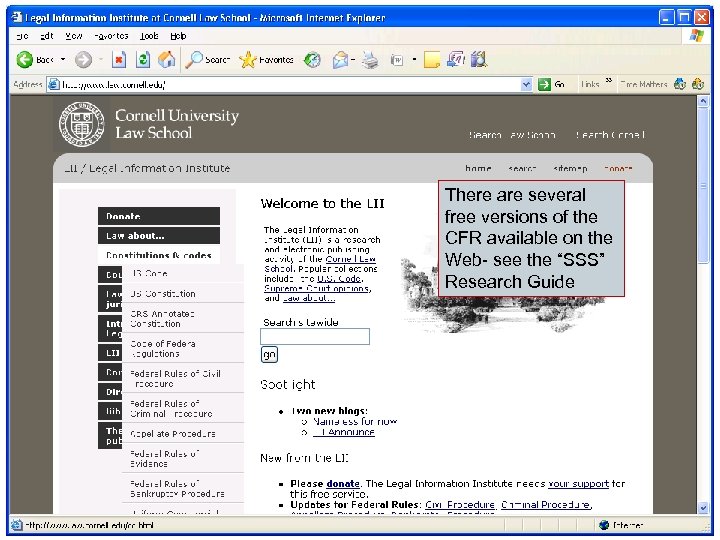Click the bold donate link in news
This screenshot has width=720, height=540.
click(x=343, y=484)
